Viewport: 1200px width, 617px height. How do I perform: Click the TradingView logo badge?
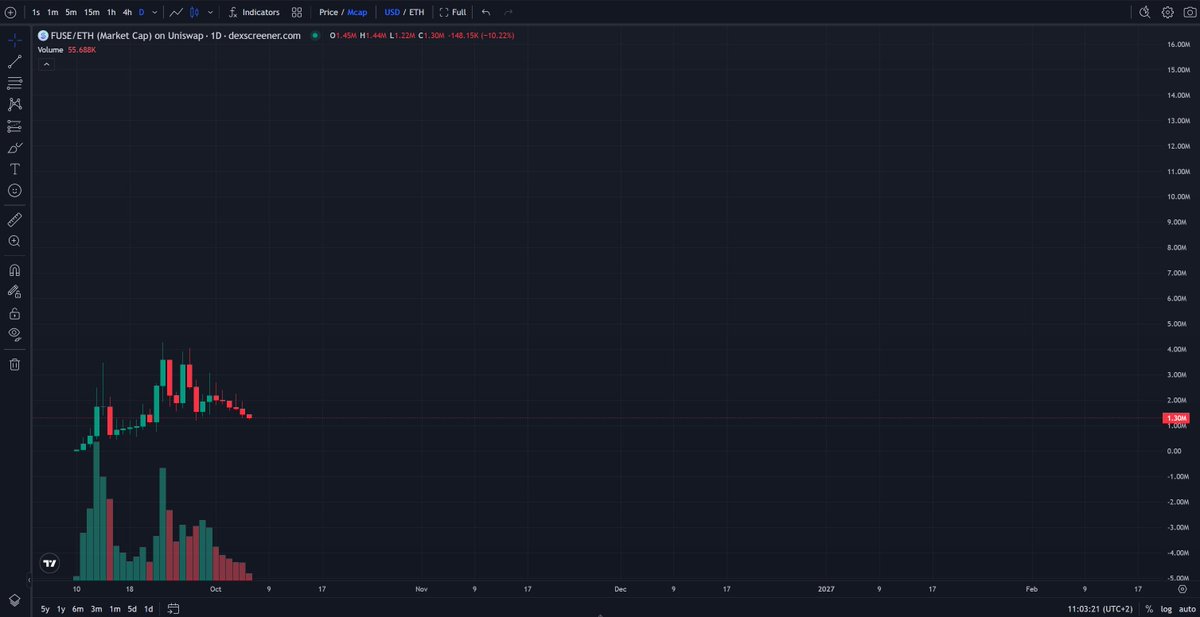pyautogui.click(x=48, y=564)
